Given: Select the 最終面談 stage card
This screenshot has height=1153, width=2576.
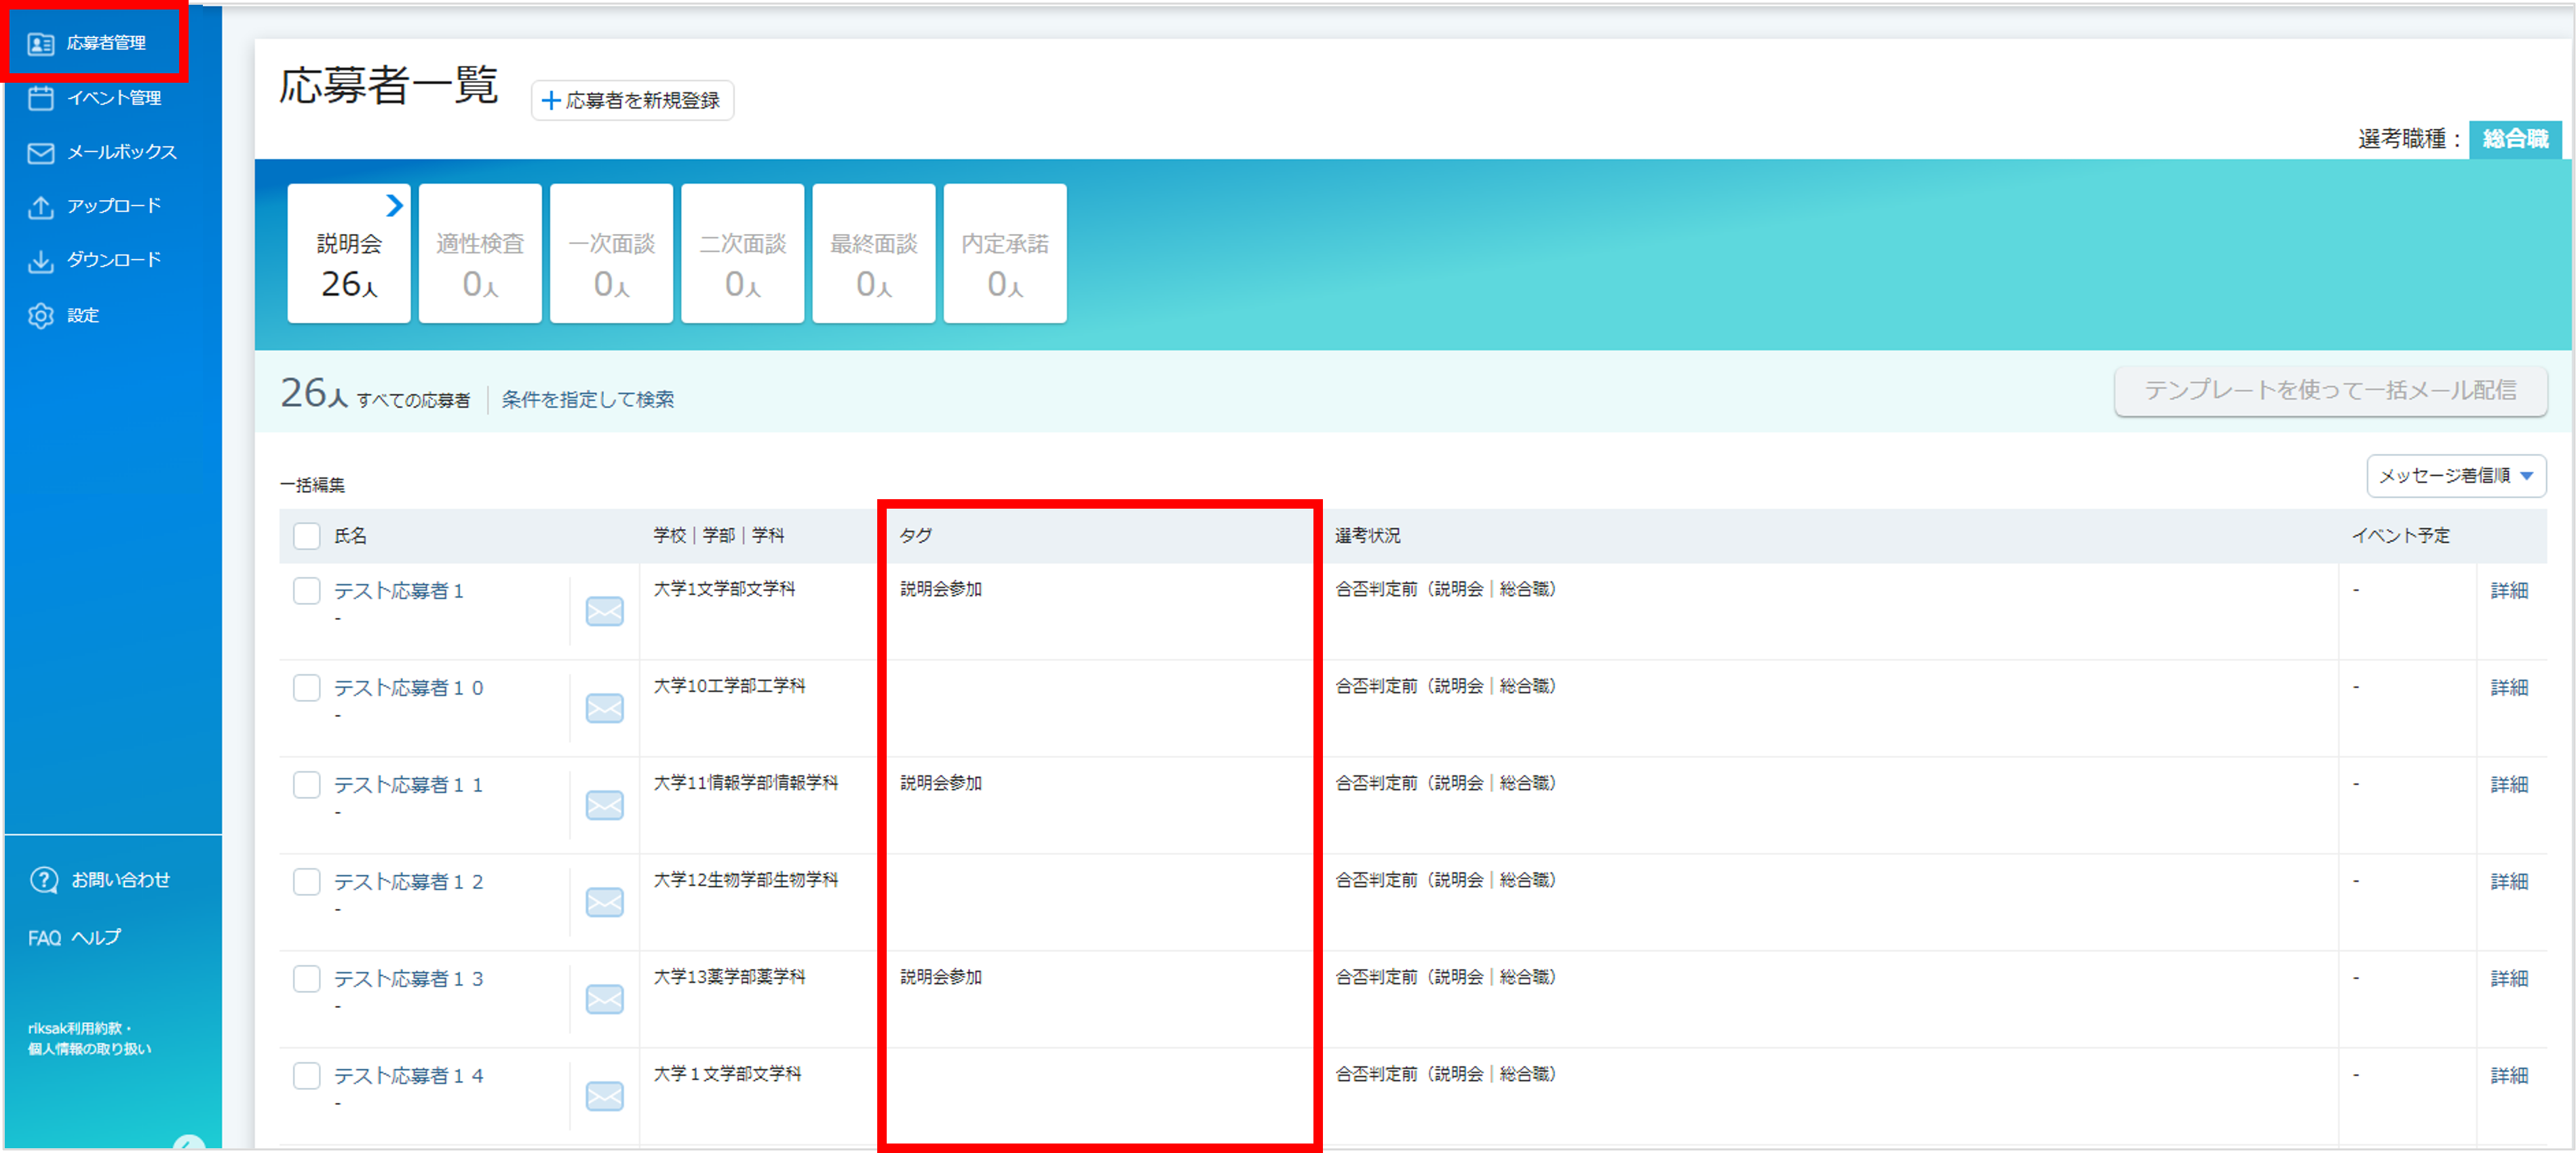Looking at the screenshot, I should (x=874, y=253).
